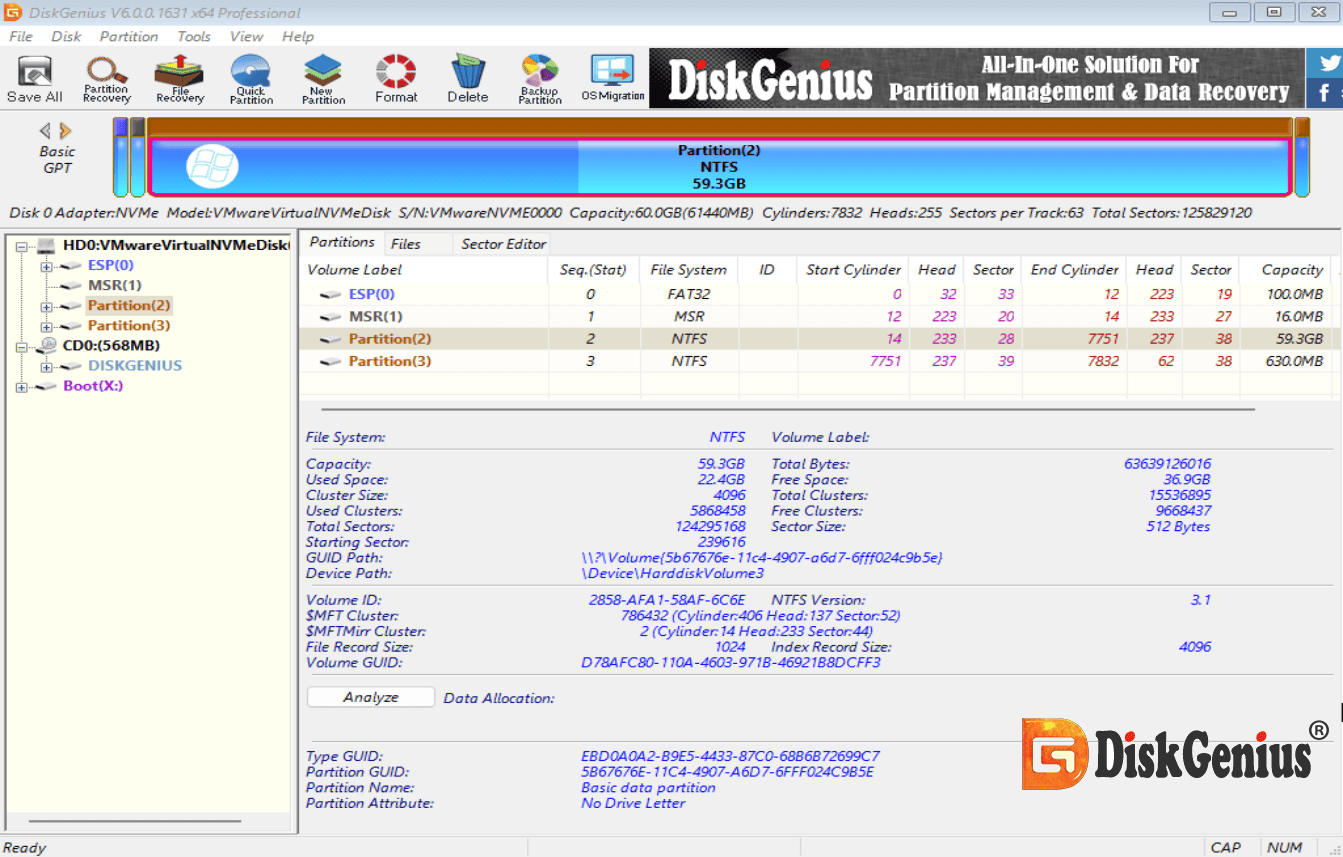The height and width of the screenshot is (857, 1343).
Task: Open the Partition menu
Action: tap(129, 36)
